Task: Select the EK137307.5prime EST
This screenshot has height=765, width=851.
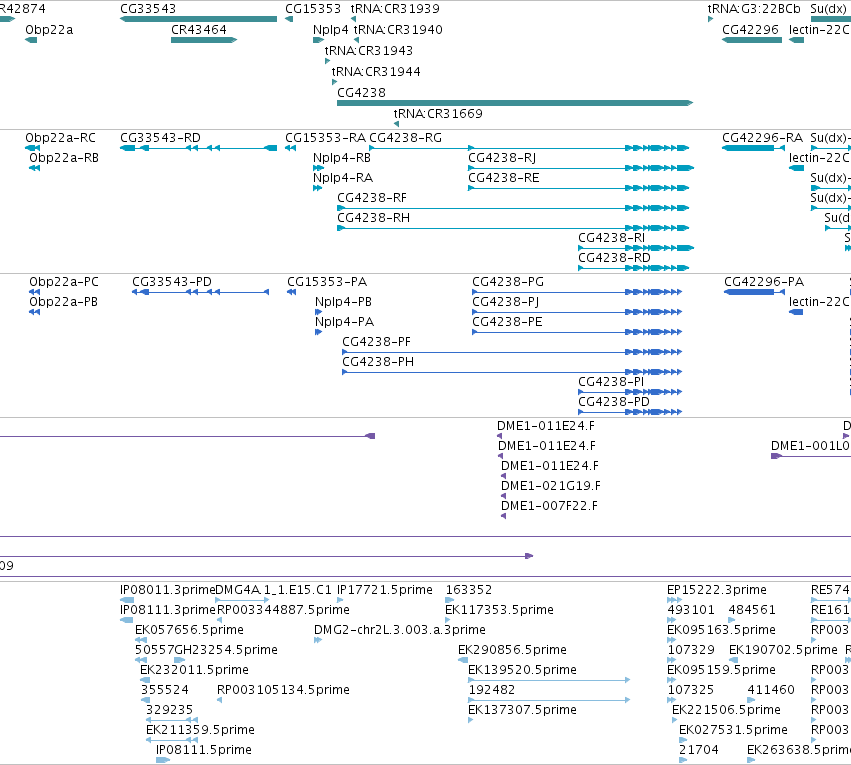Action: point(471,720)
